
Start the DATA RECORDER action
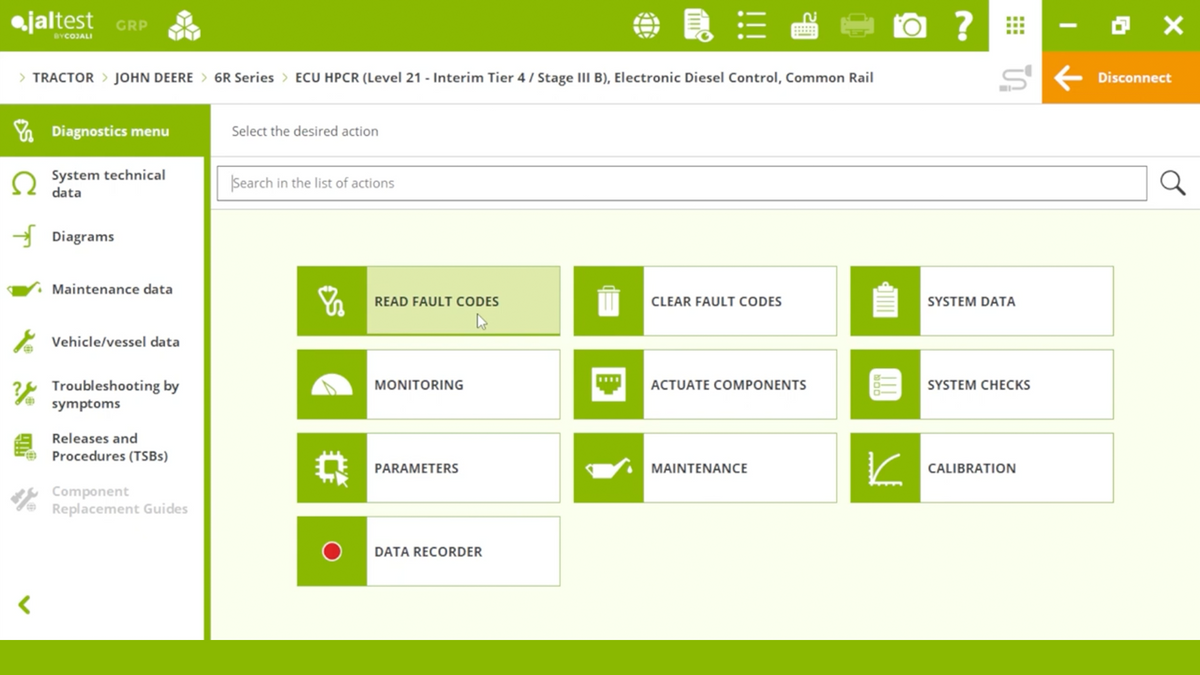click(x=428, y=551)
